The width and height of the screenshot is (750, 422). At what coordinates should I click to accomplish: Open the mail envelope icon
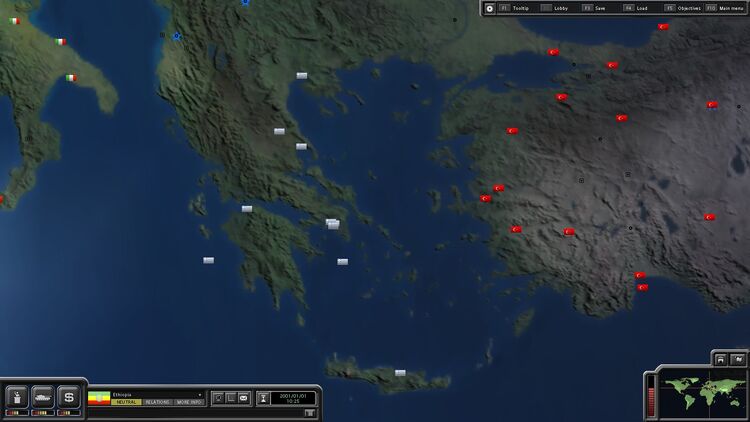click(243, 398)
